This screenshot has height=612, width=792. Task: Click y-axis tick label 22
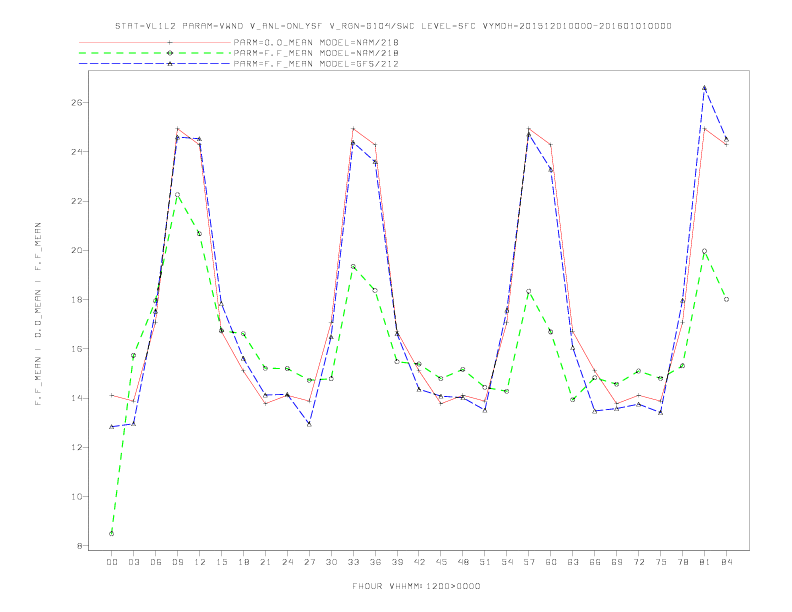click(78, 201)
